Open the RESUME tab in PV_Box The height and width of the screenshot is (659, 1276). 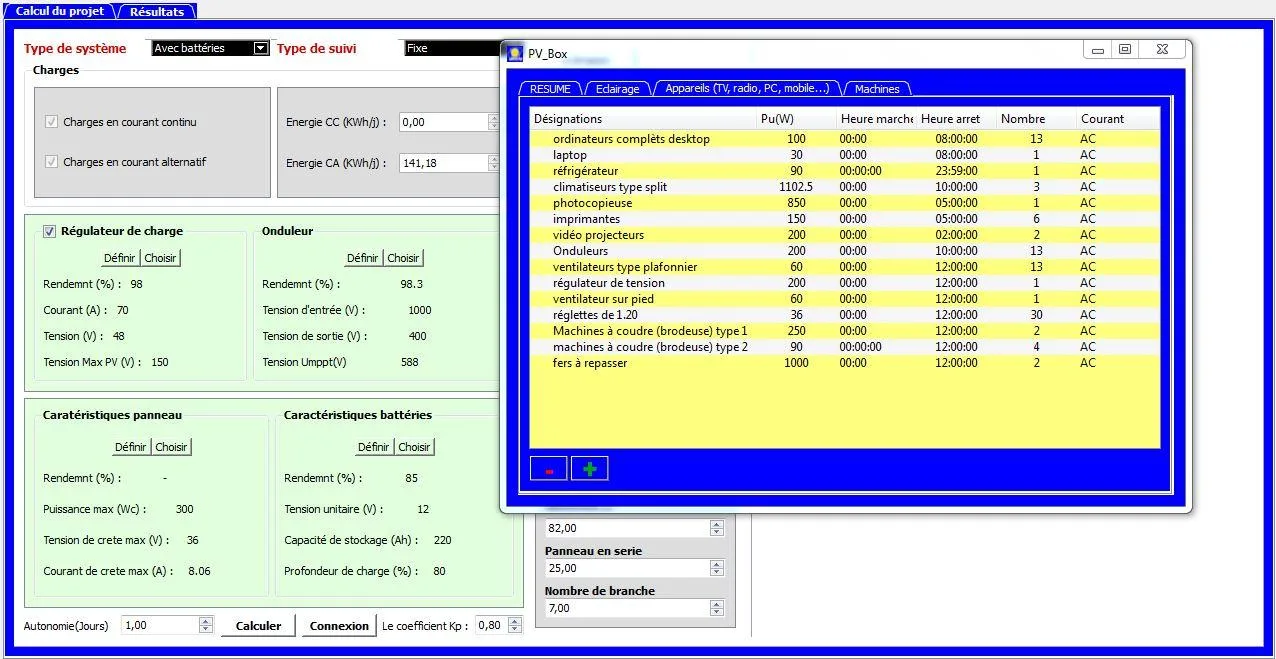click(x=550, y=89)
